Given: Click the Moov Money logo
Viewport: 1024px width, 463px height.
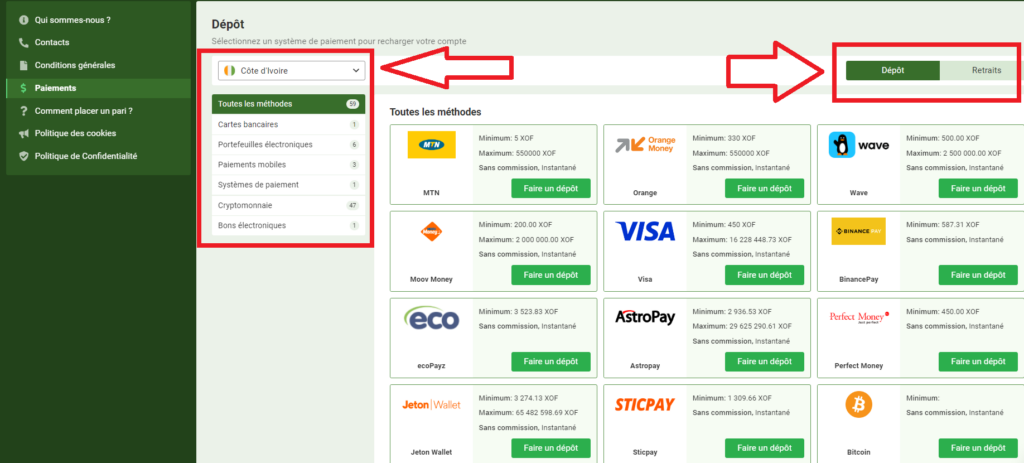Looking at the screenshot, I should pos(431,231).
